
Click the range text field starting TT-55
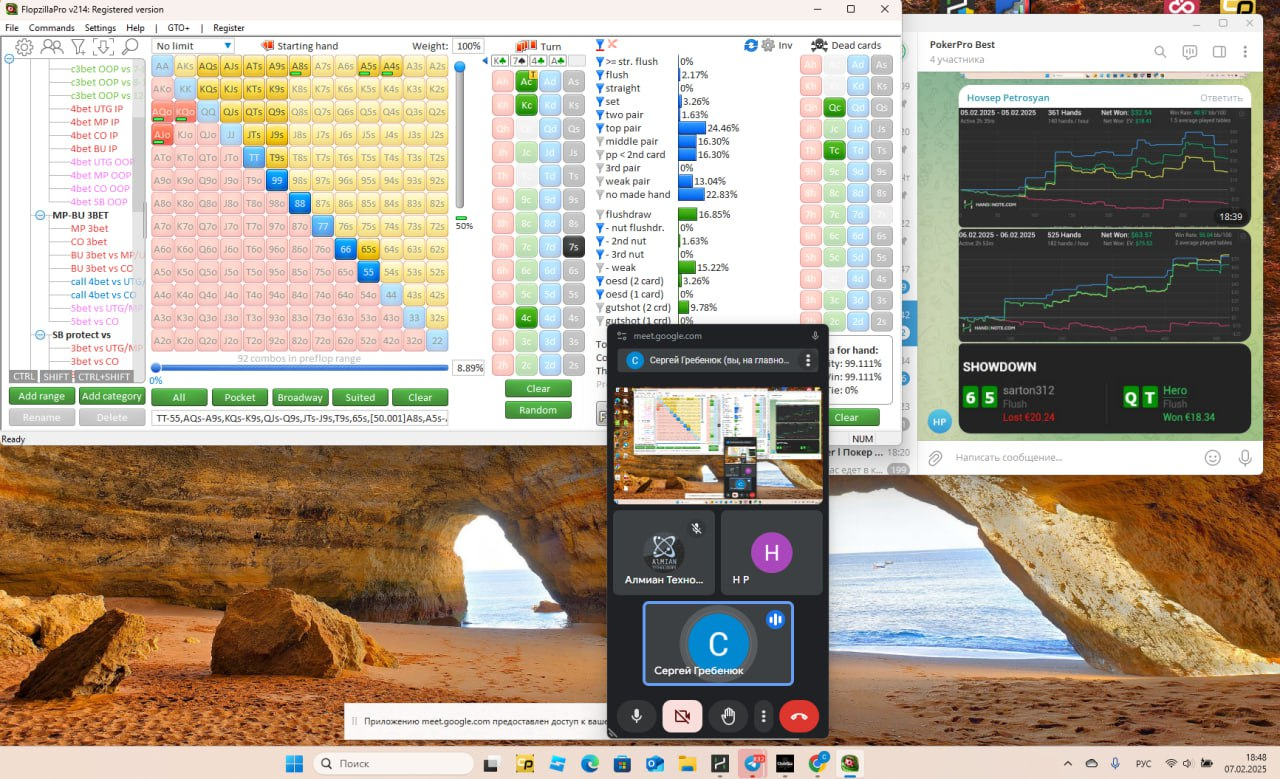(x=300, y=418)
